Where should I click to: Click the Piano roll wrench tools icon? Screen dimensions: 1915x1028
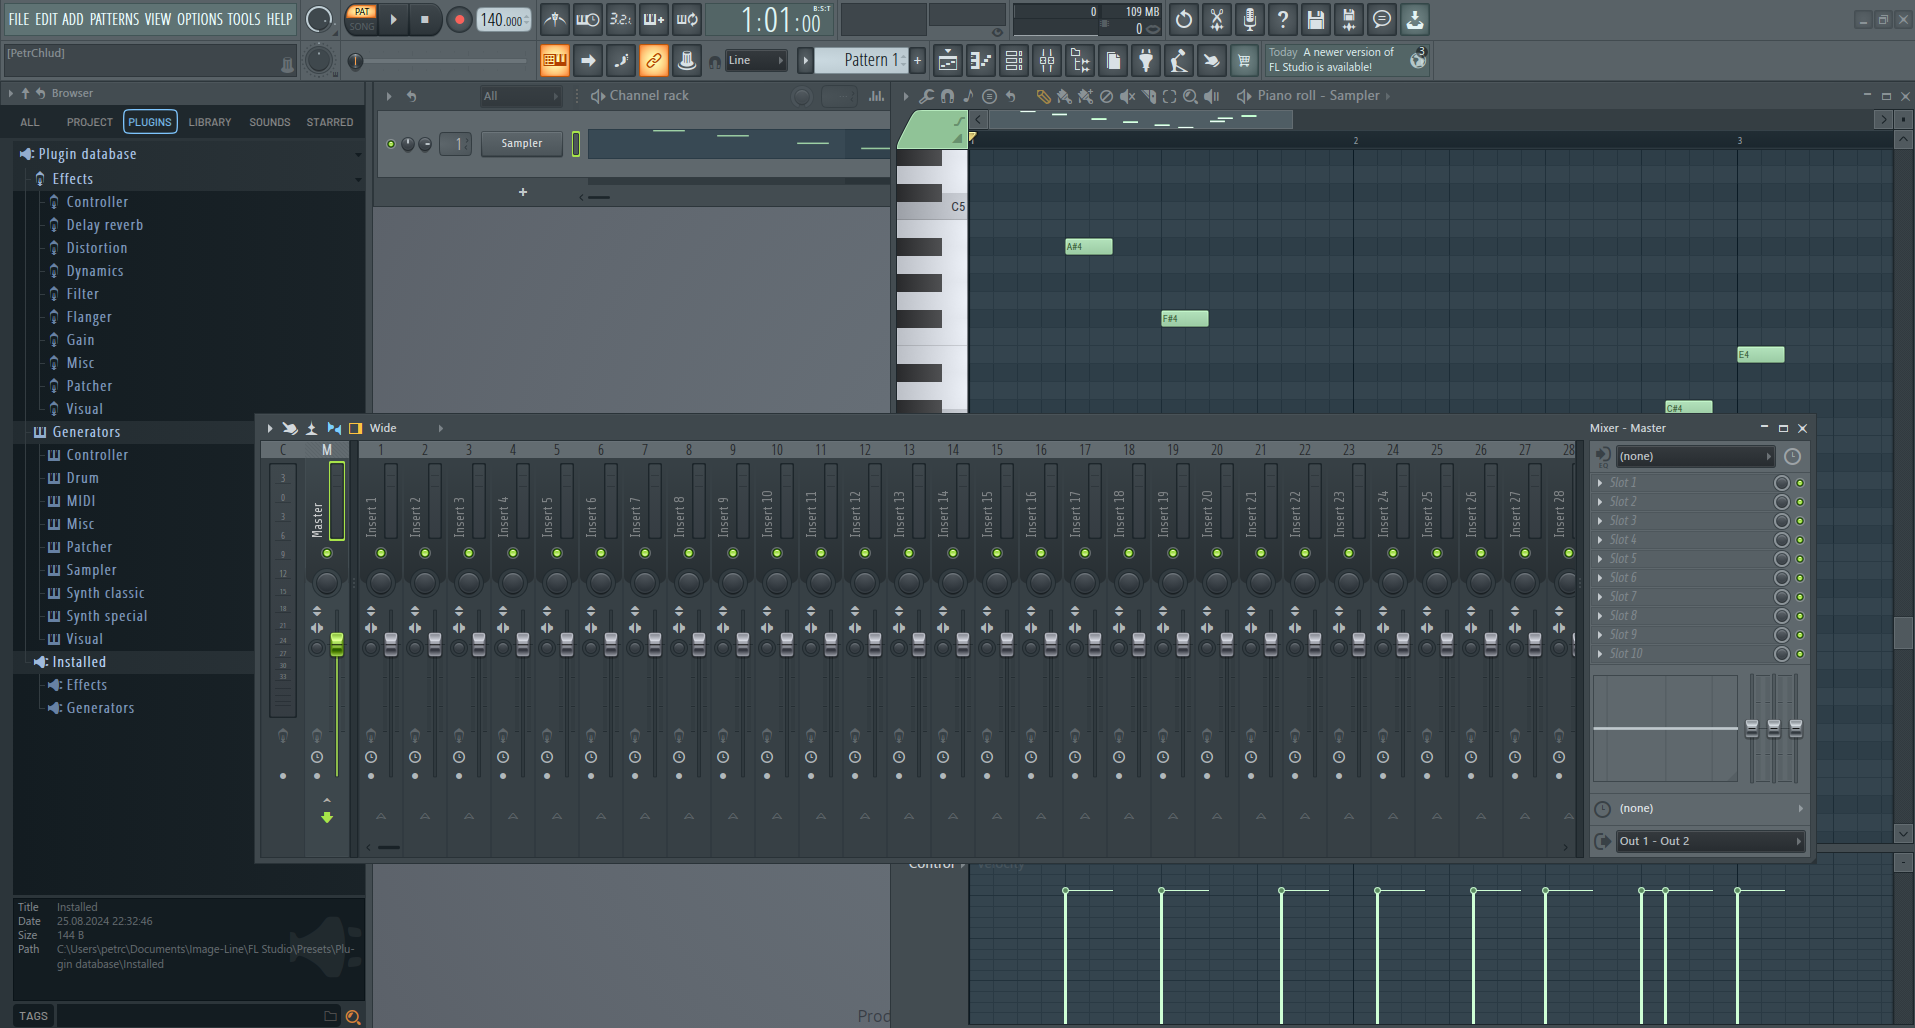[926, 96]
